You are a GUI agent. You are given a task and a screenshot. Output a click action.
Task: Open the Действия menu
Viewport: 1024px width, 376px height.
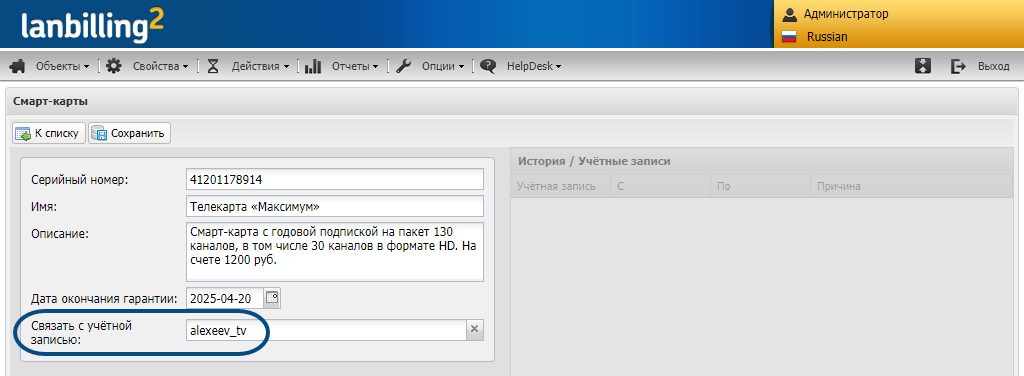[x=260, y=66]
